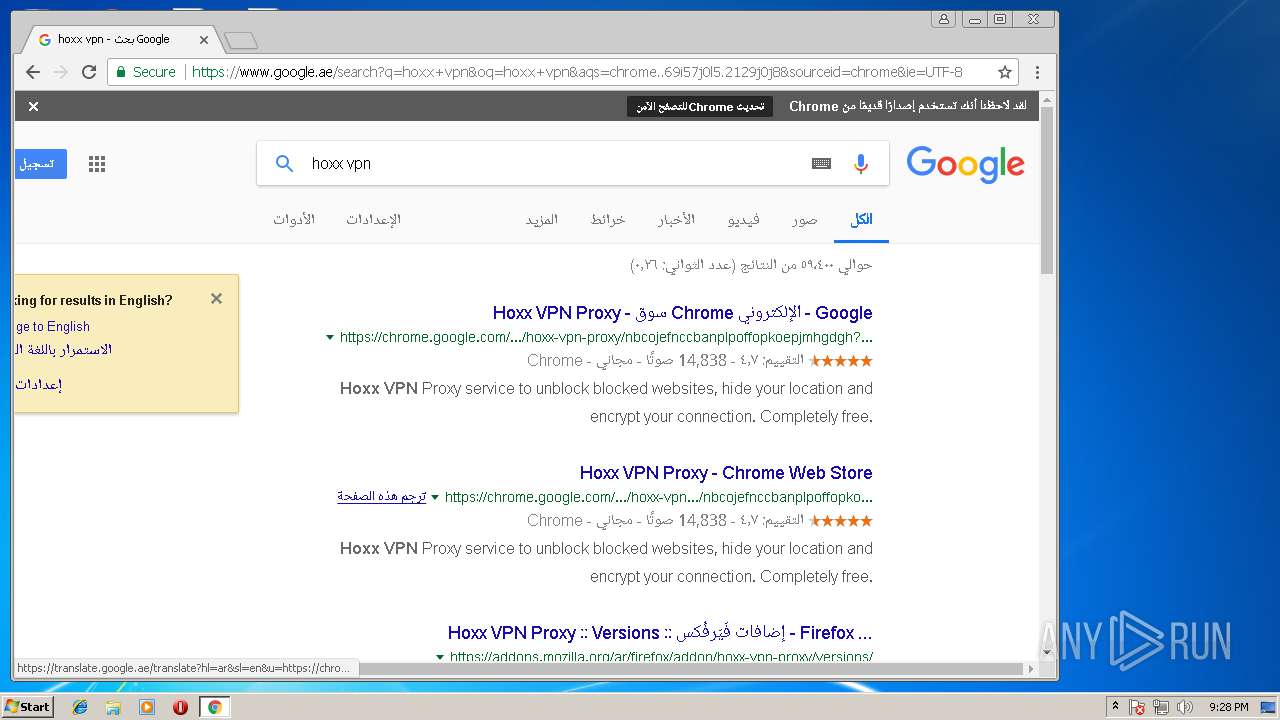Click the change to English link

pos(52,326)
